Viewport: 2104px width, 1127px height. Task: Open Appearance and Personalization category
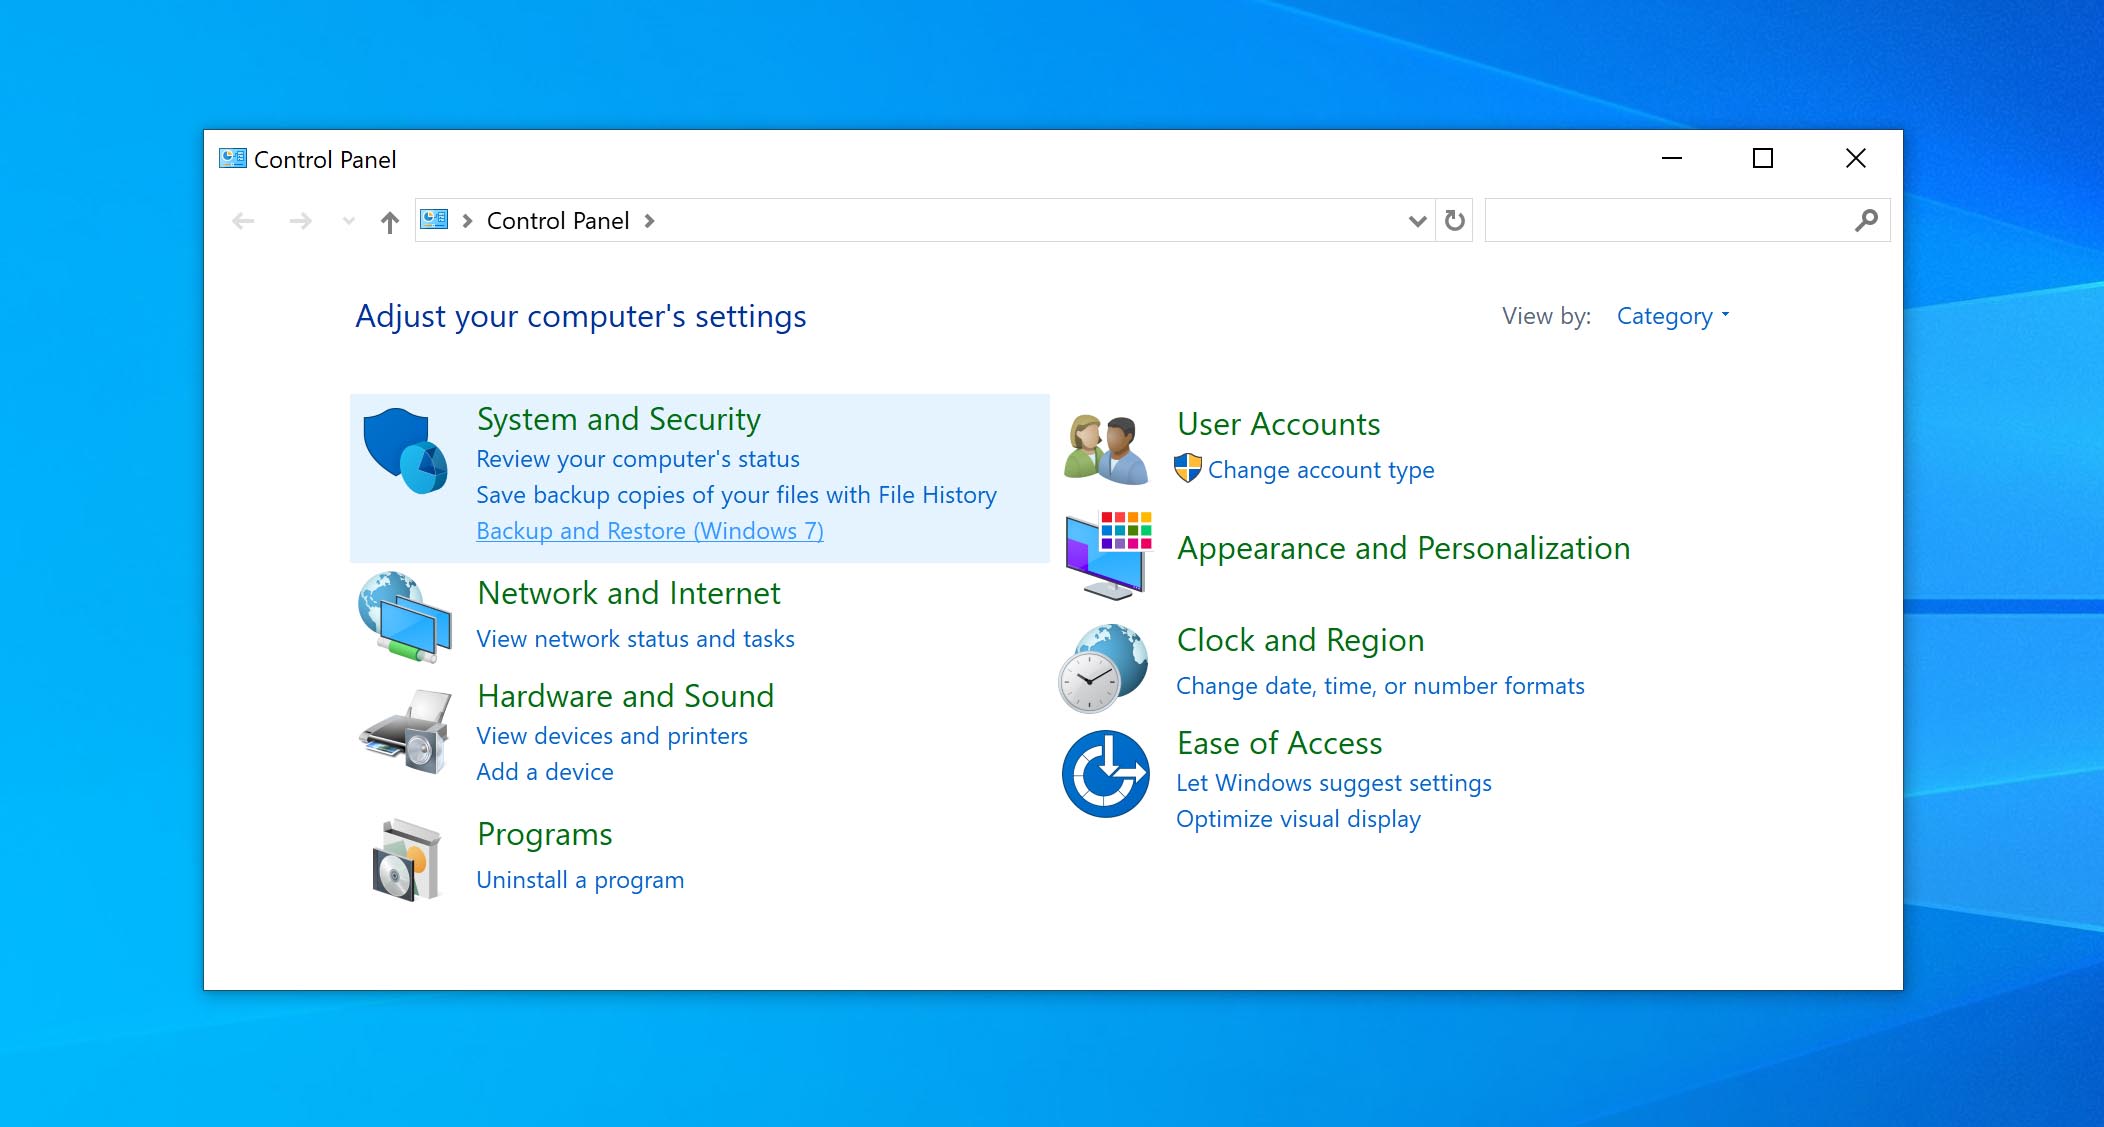1404,549
